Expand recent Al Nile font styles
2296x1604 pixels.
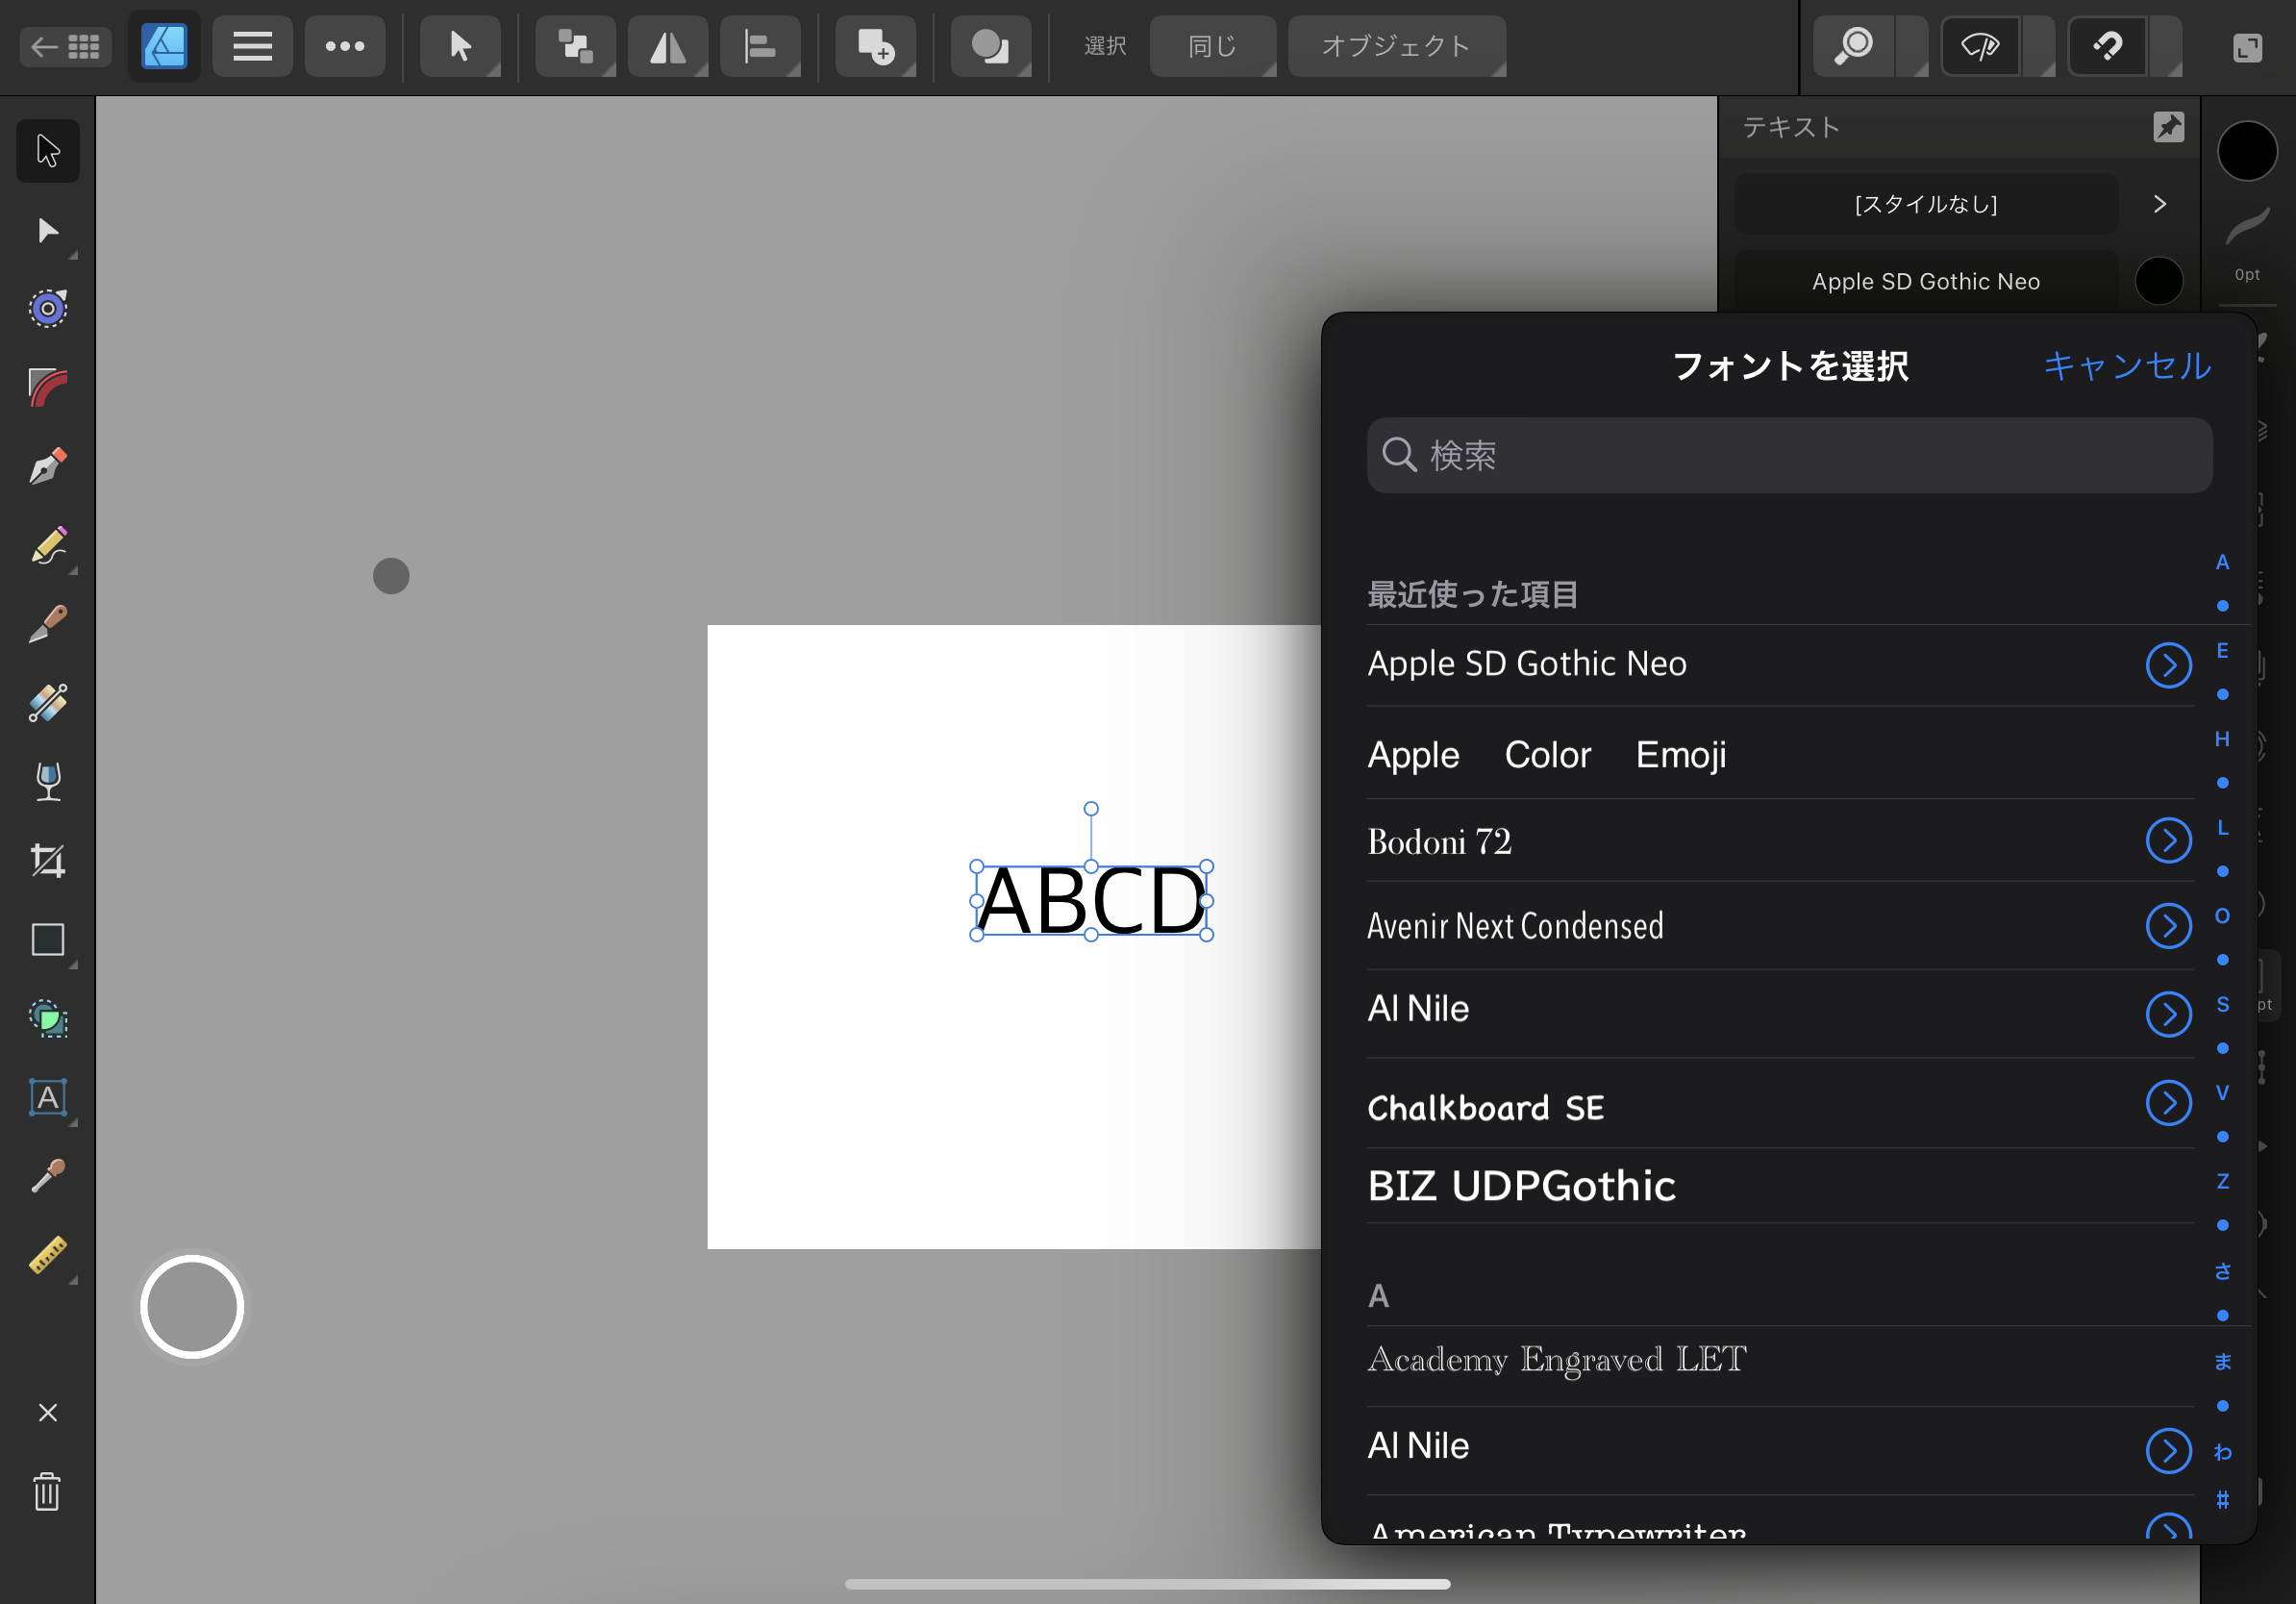(2168, 1014)
